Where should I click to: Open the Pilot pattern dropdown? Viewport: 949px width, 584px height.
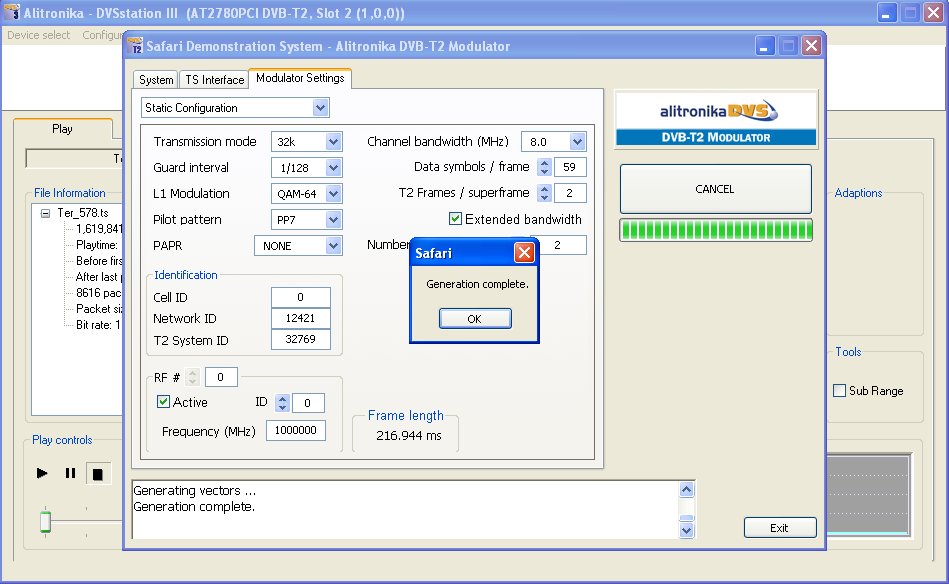333,220
